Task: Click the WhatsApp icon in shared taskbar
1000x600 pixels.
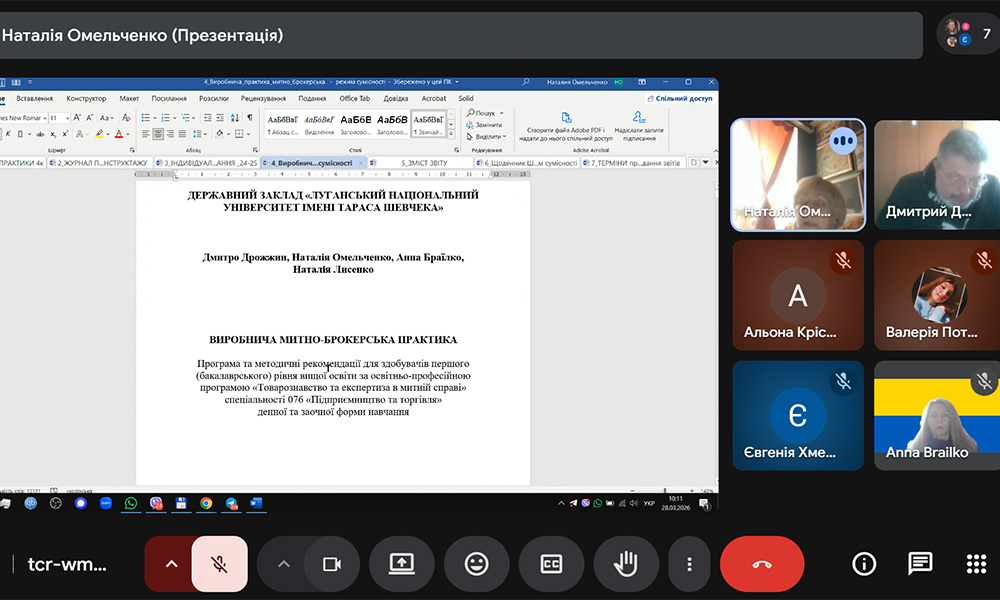Action: (131, 503)
